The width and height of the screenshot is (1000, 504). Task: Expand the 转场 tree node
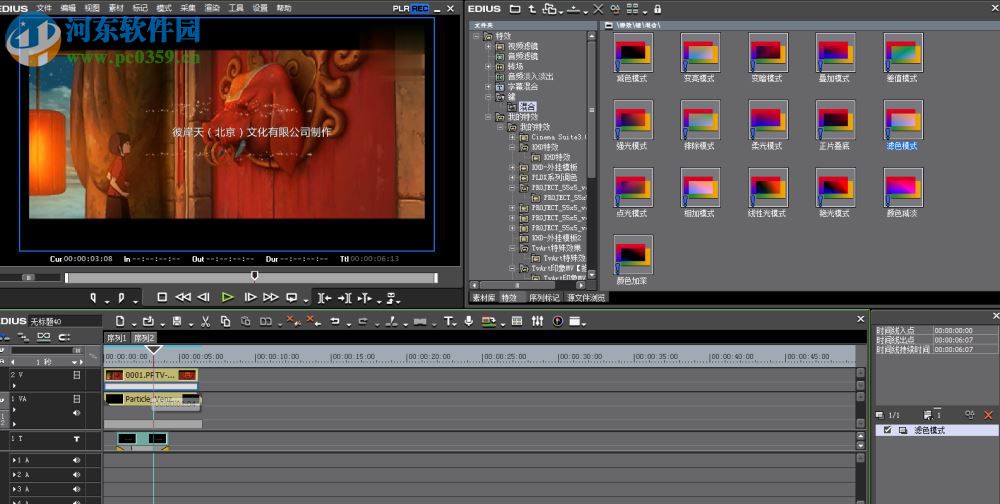488,66
